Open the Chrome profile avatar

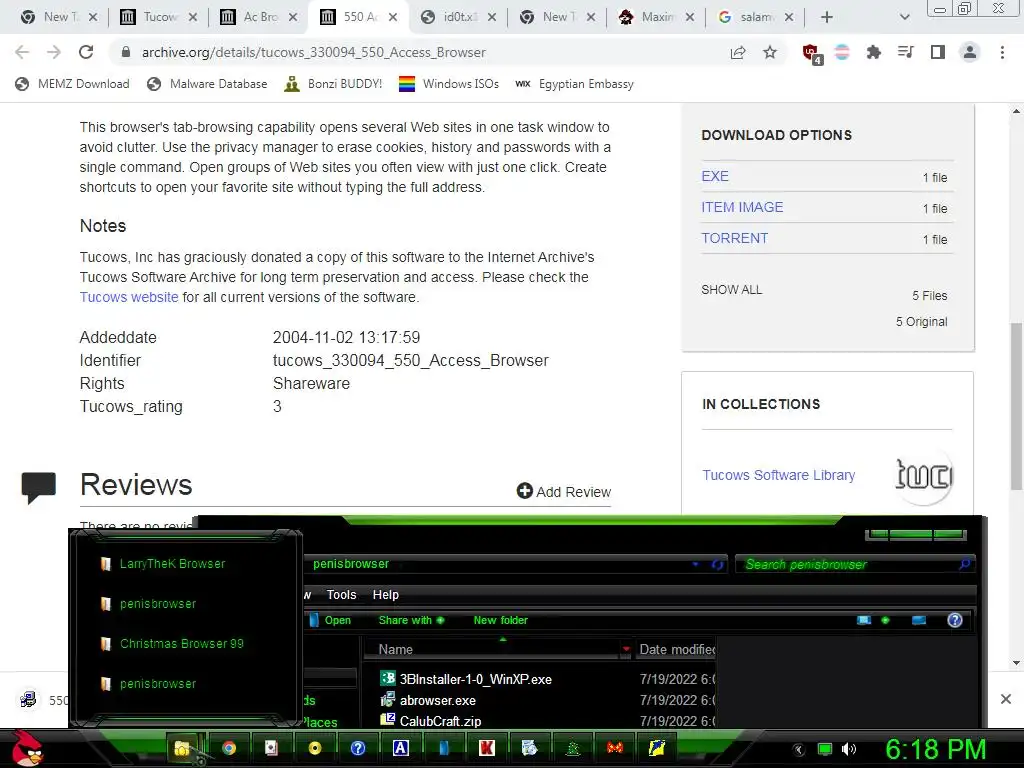coord(970,52)
